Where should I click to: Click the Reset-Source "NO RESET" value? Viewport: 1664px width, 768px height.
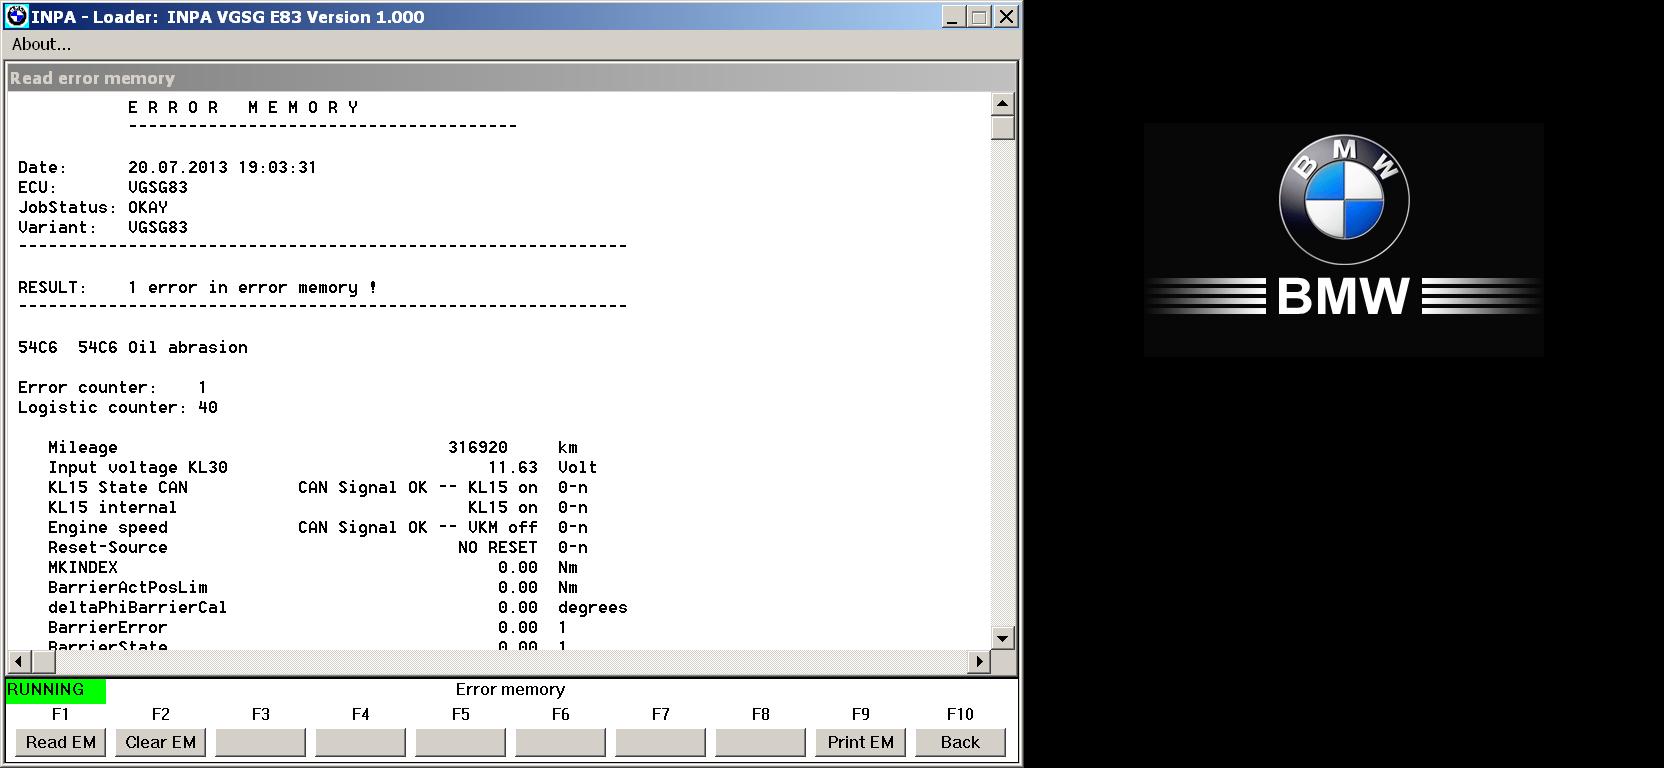tap(498, 547)
